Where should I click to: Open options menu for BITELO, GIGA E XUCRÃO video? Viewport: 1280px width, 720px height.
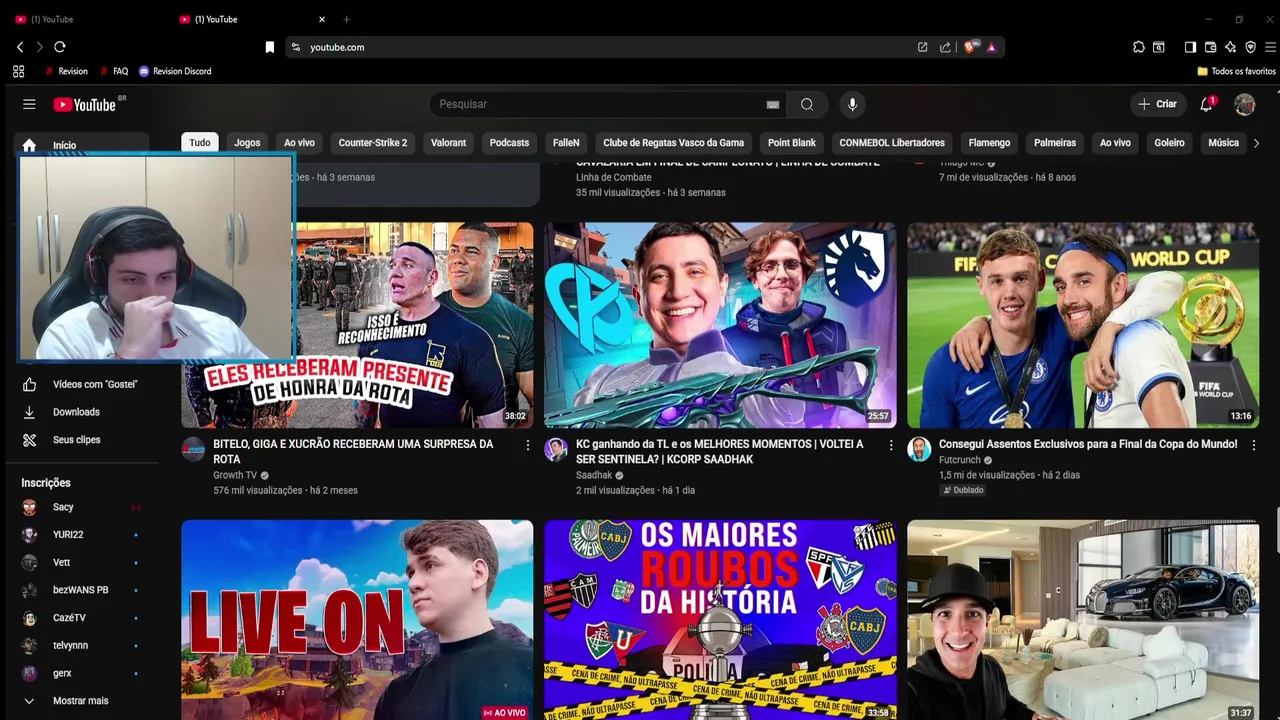pyautogui.click(x=528, y=445)
